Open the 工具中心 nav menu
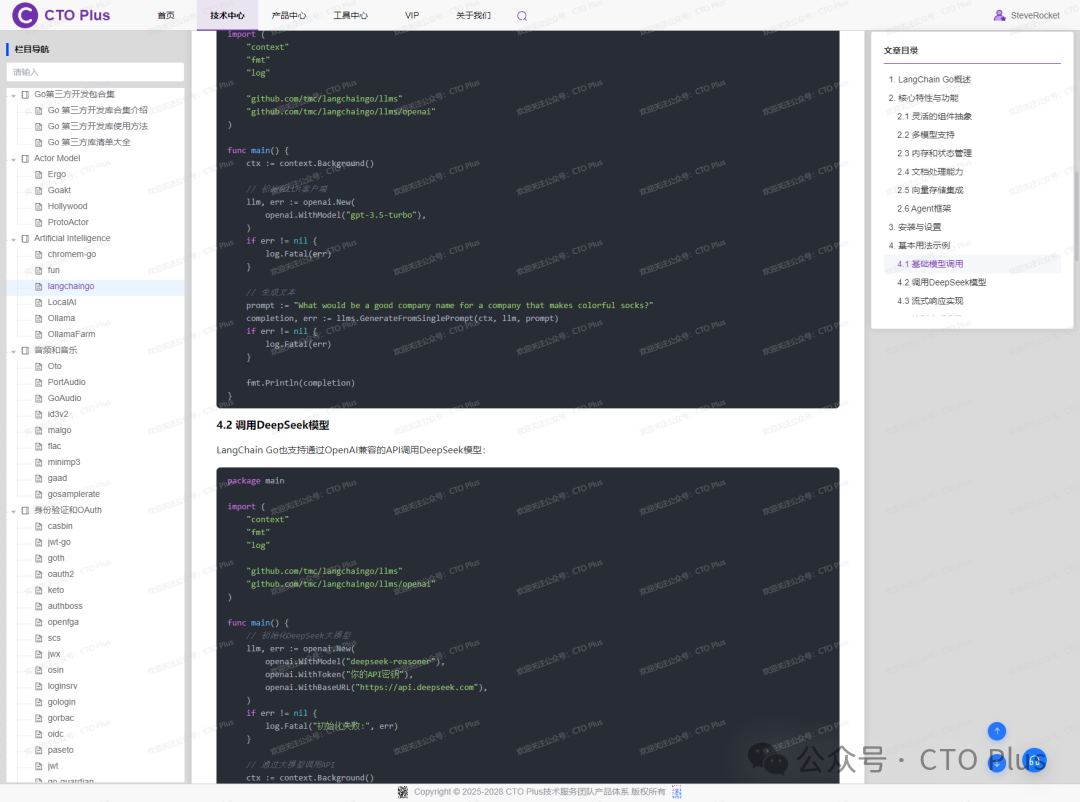The height and width of the screenshot is (802, 1080). tap(351, 15)
